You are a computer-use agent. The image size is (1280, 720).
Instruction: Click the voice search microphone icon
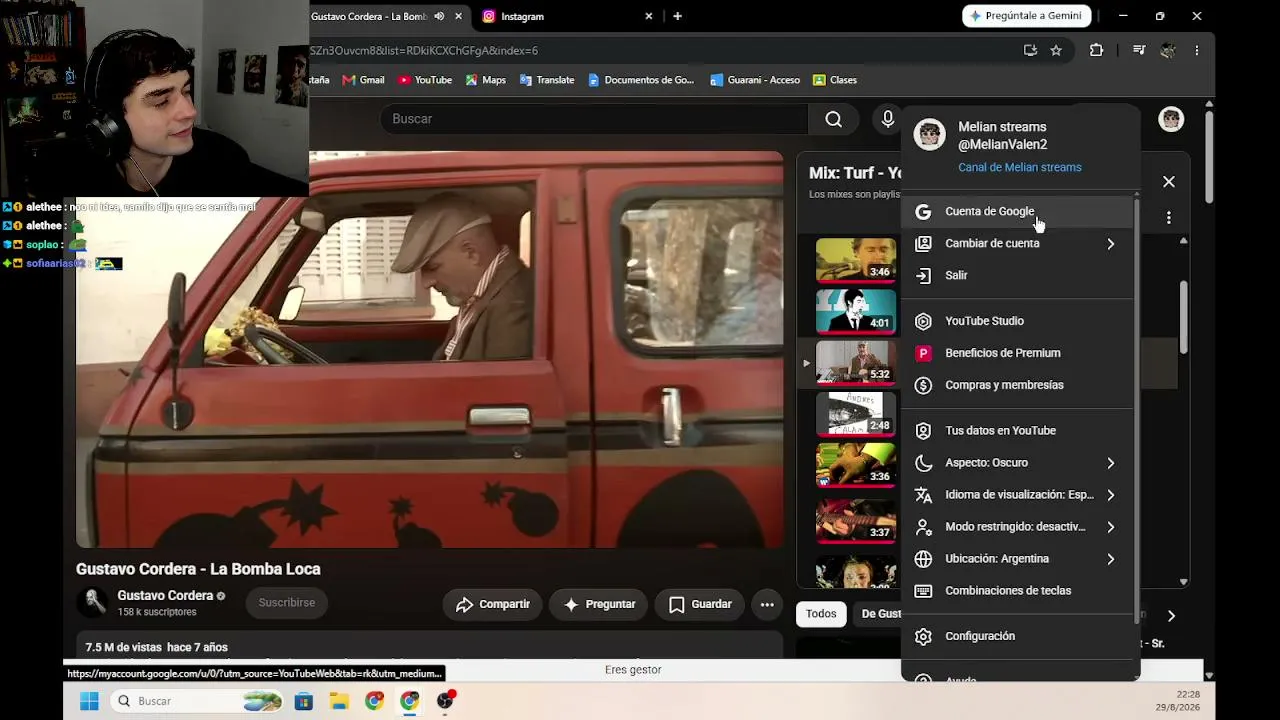tap(887, 119)
